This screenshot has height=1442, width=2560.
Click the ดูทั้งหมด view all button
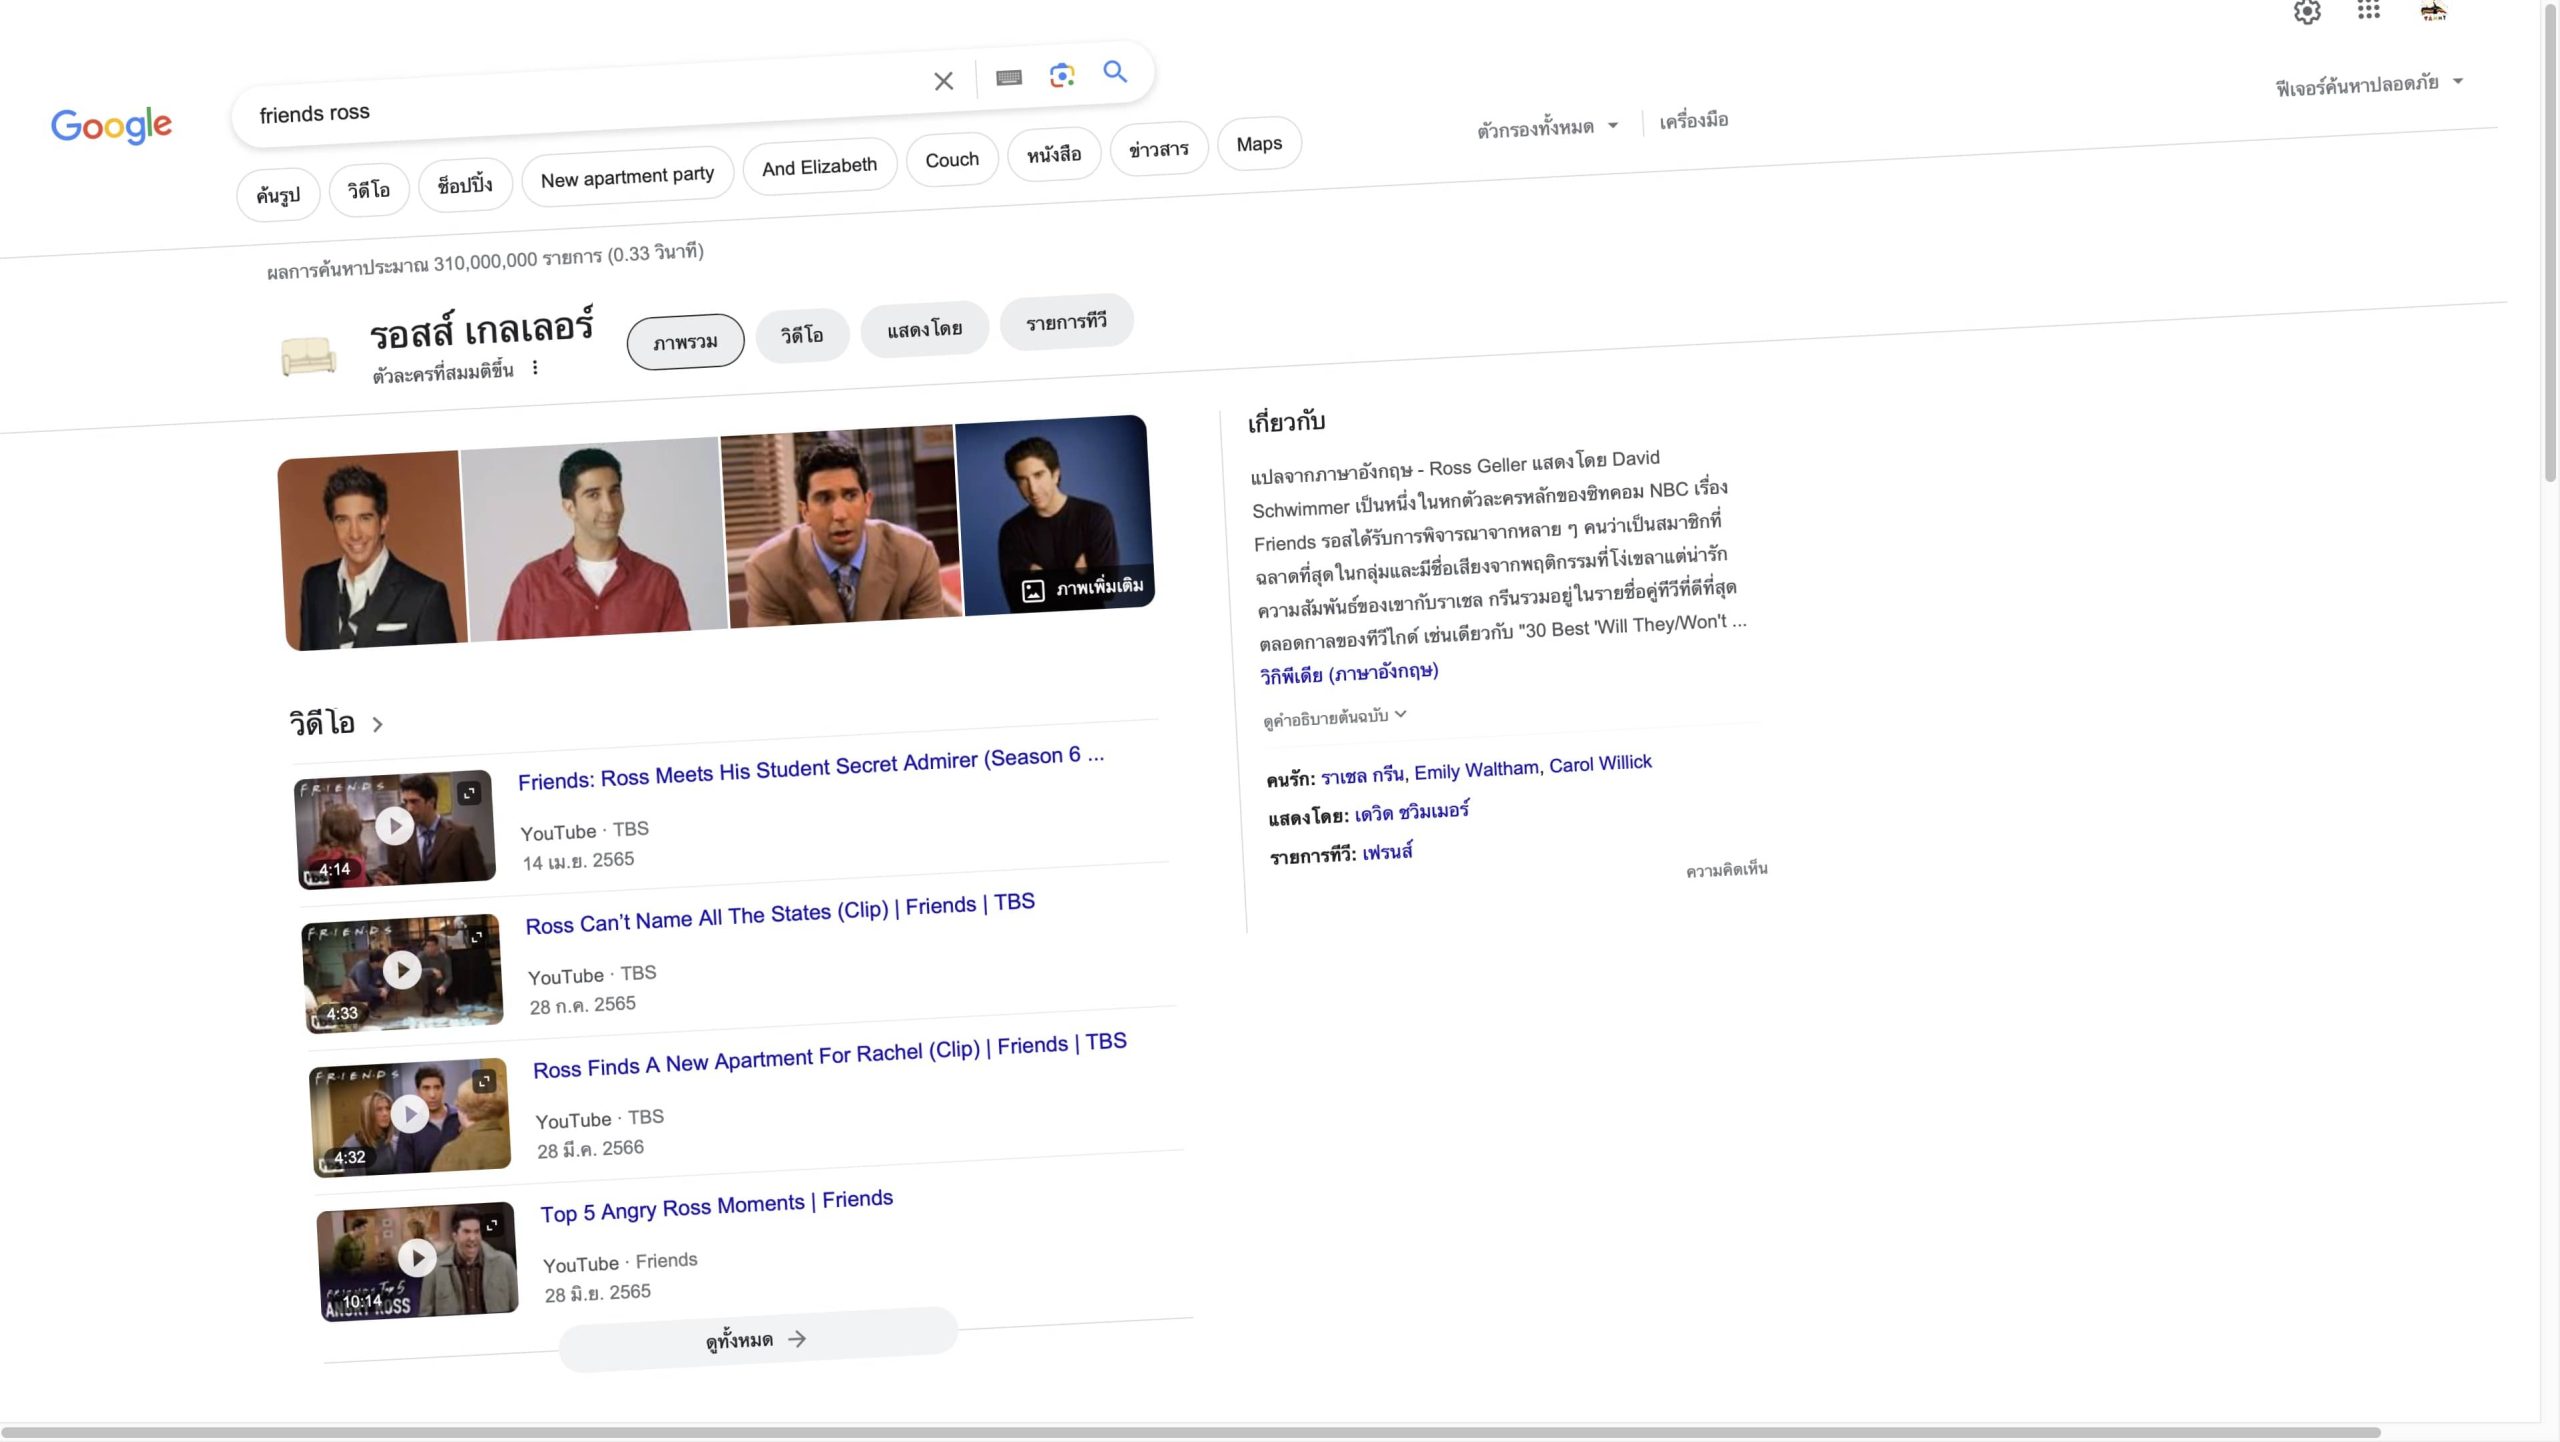[x=757, y=1340]
